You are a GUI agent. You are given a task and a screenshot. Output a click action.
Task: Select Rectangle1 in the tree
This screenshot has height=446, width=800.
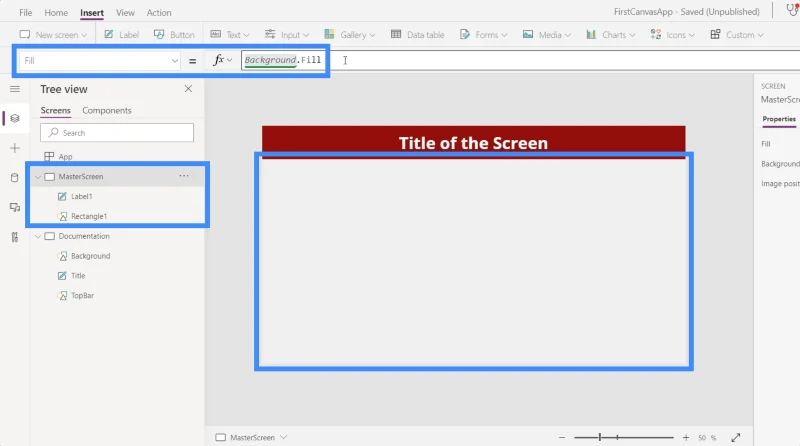click(x=89, y=216)
